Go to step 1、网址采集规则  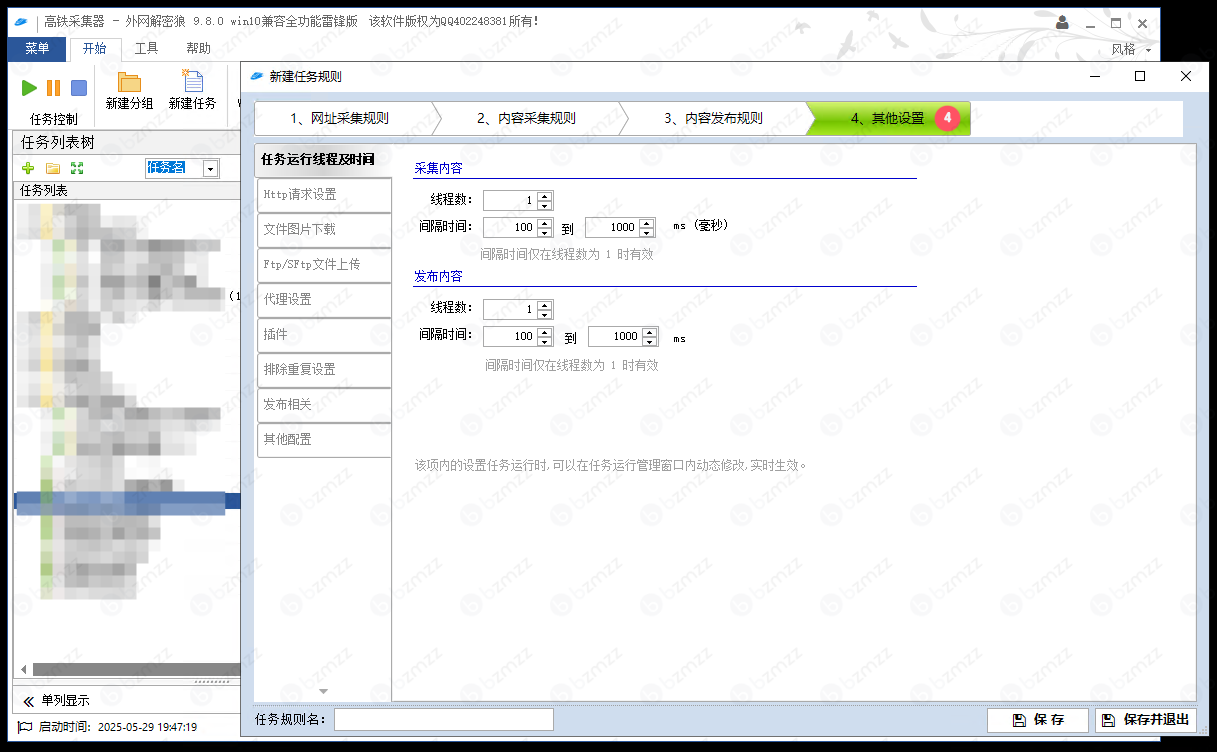click(x=340, y=118)
